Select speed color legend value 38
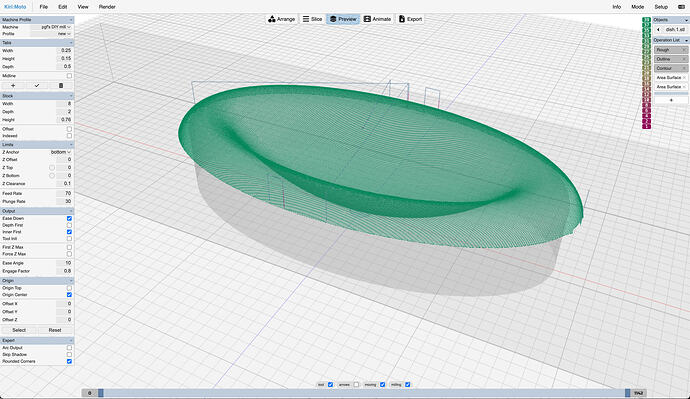 tap(646, 20)
